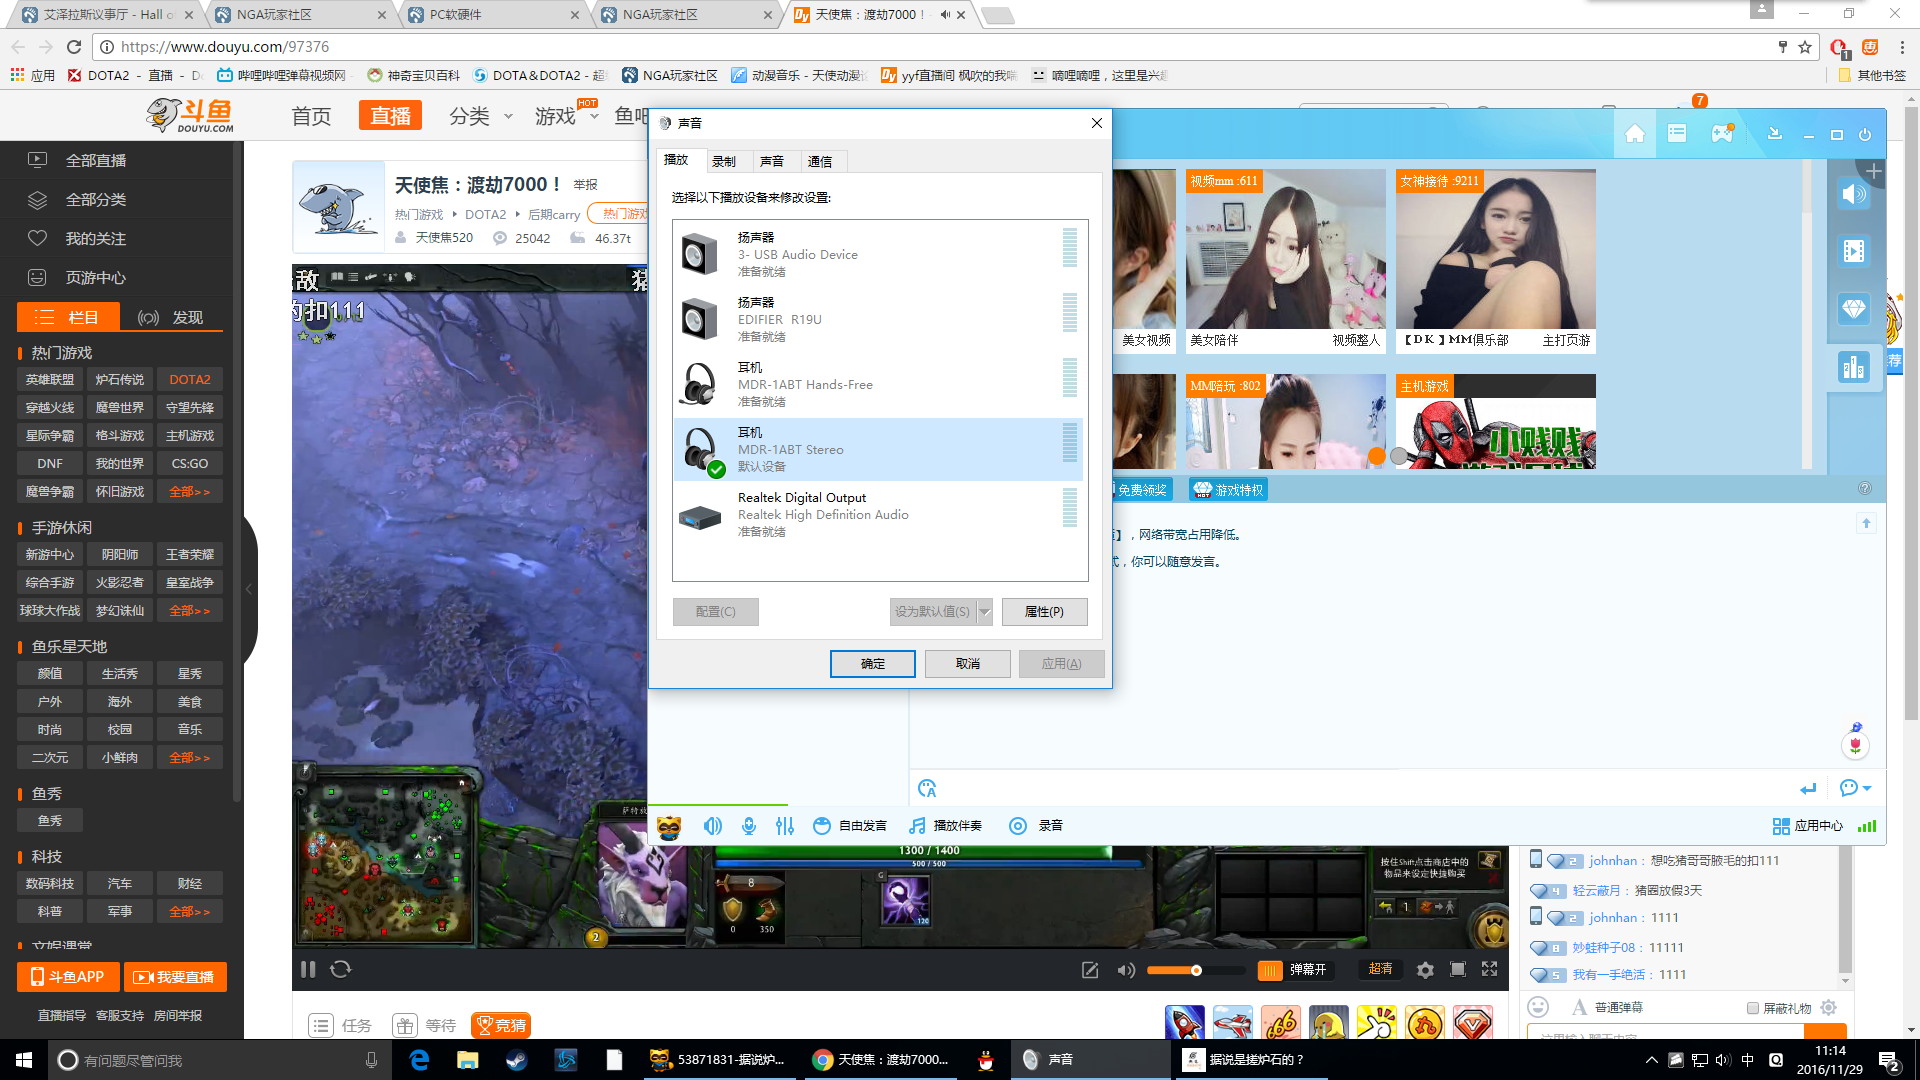The width and height of the screenshot is (1920, 1080).
Task: Select 3- USB Audio Device speaker
Action: coord(878,254)
